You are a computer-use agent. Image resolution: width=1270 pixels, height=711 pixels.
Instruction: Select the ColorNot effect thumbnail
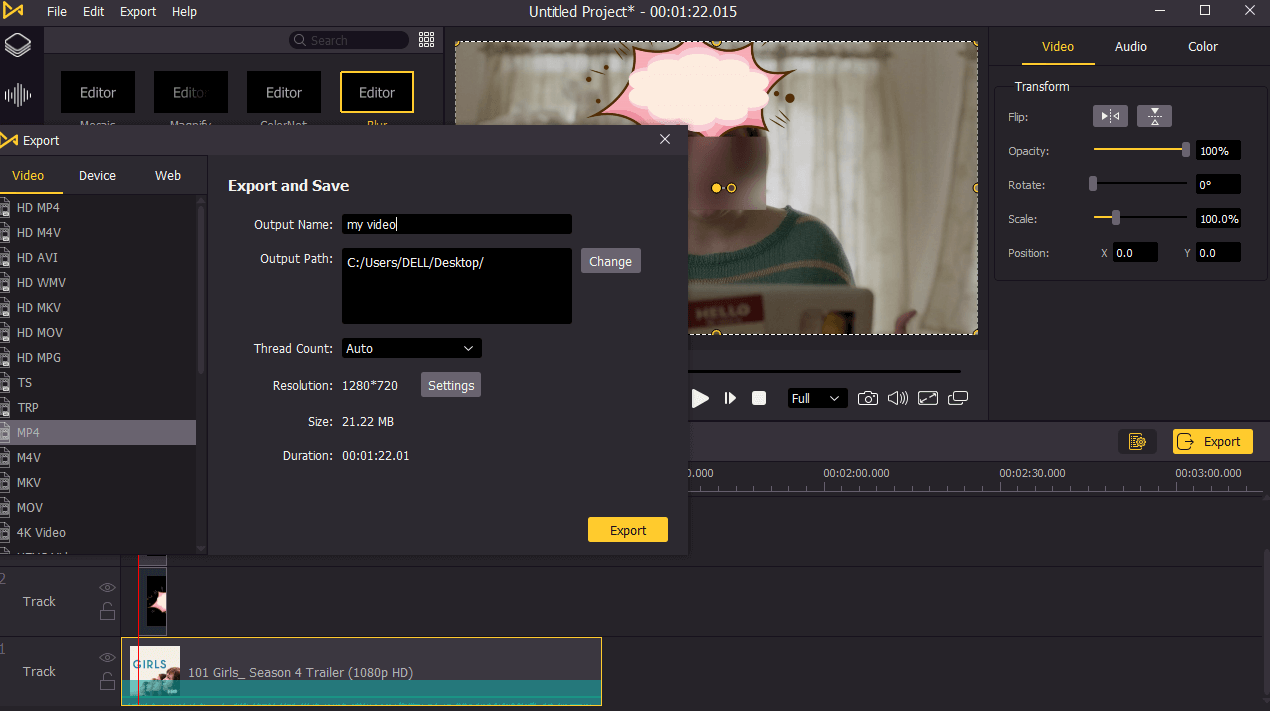[x=284, y=92]
